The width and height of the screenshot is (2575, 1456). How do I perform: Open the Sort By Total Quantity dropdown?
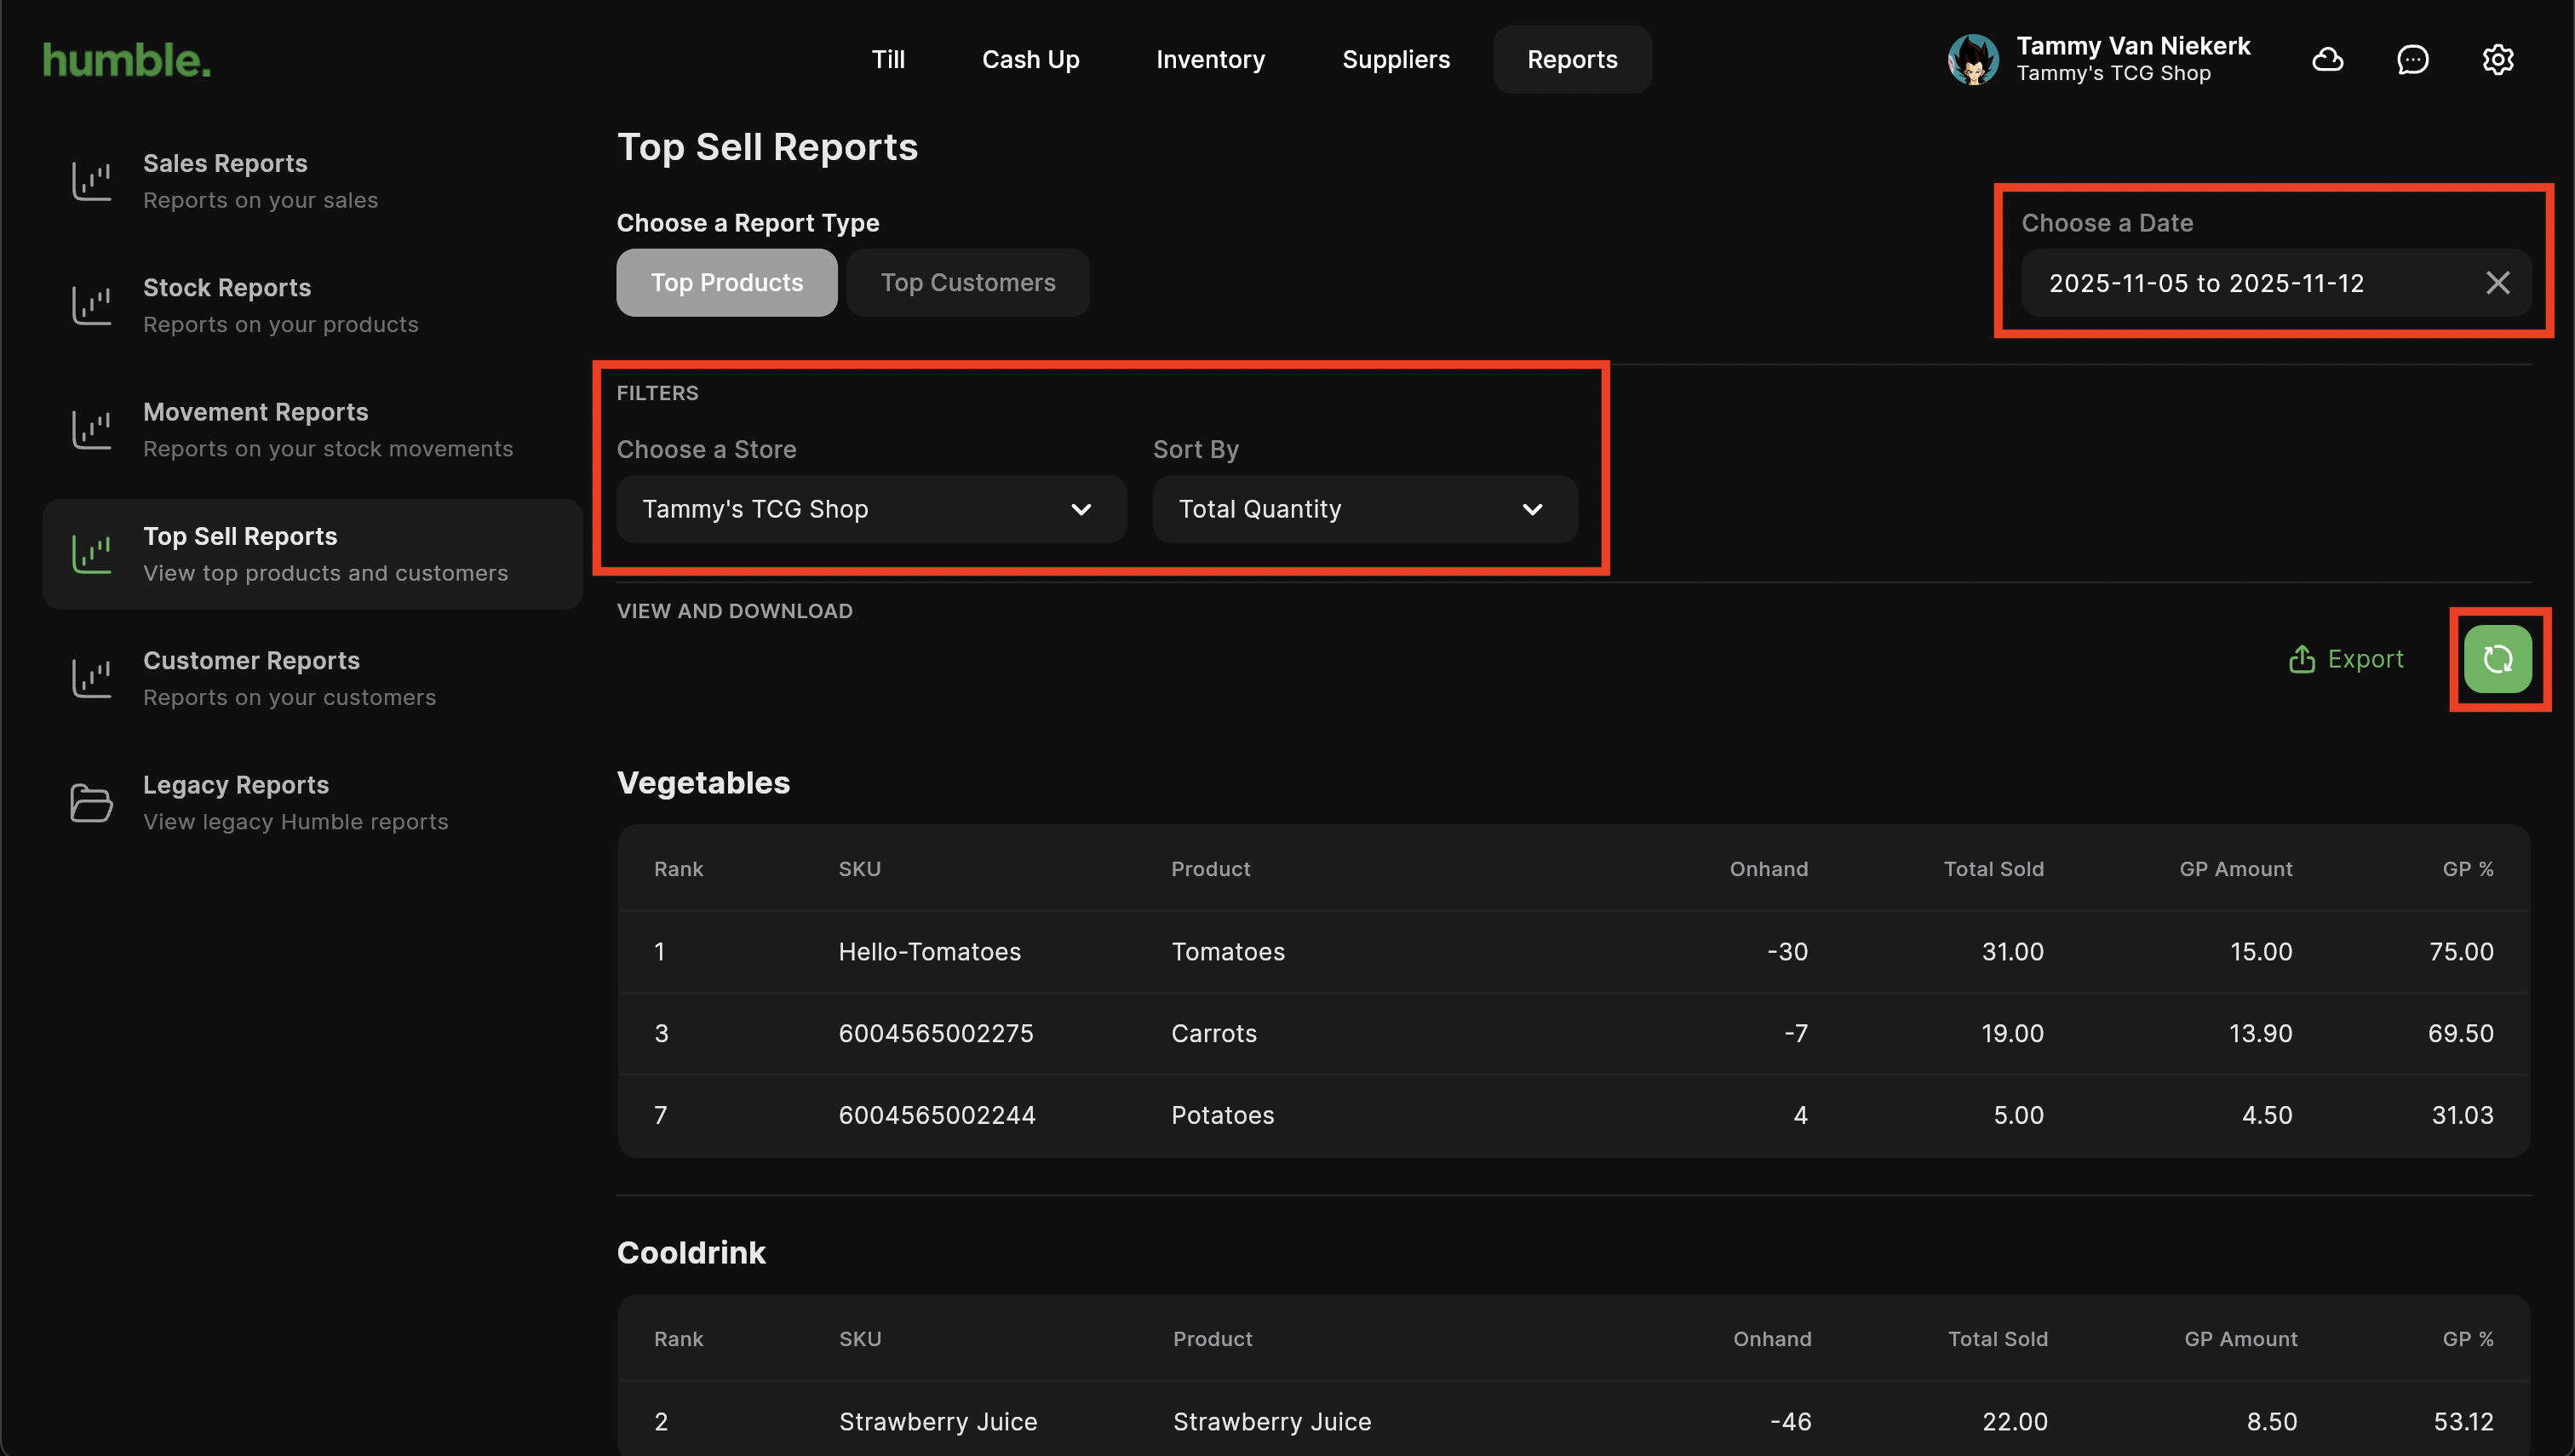pos(1364,509)
